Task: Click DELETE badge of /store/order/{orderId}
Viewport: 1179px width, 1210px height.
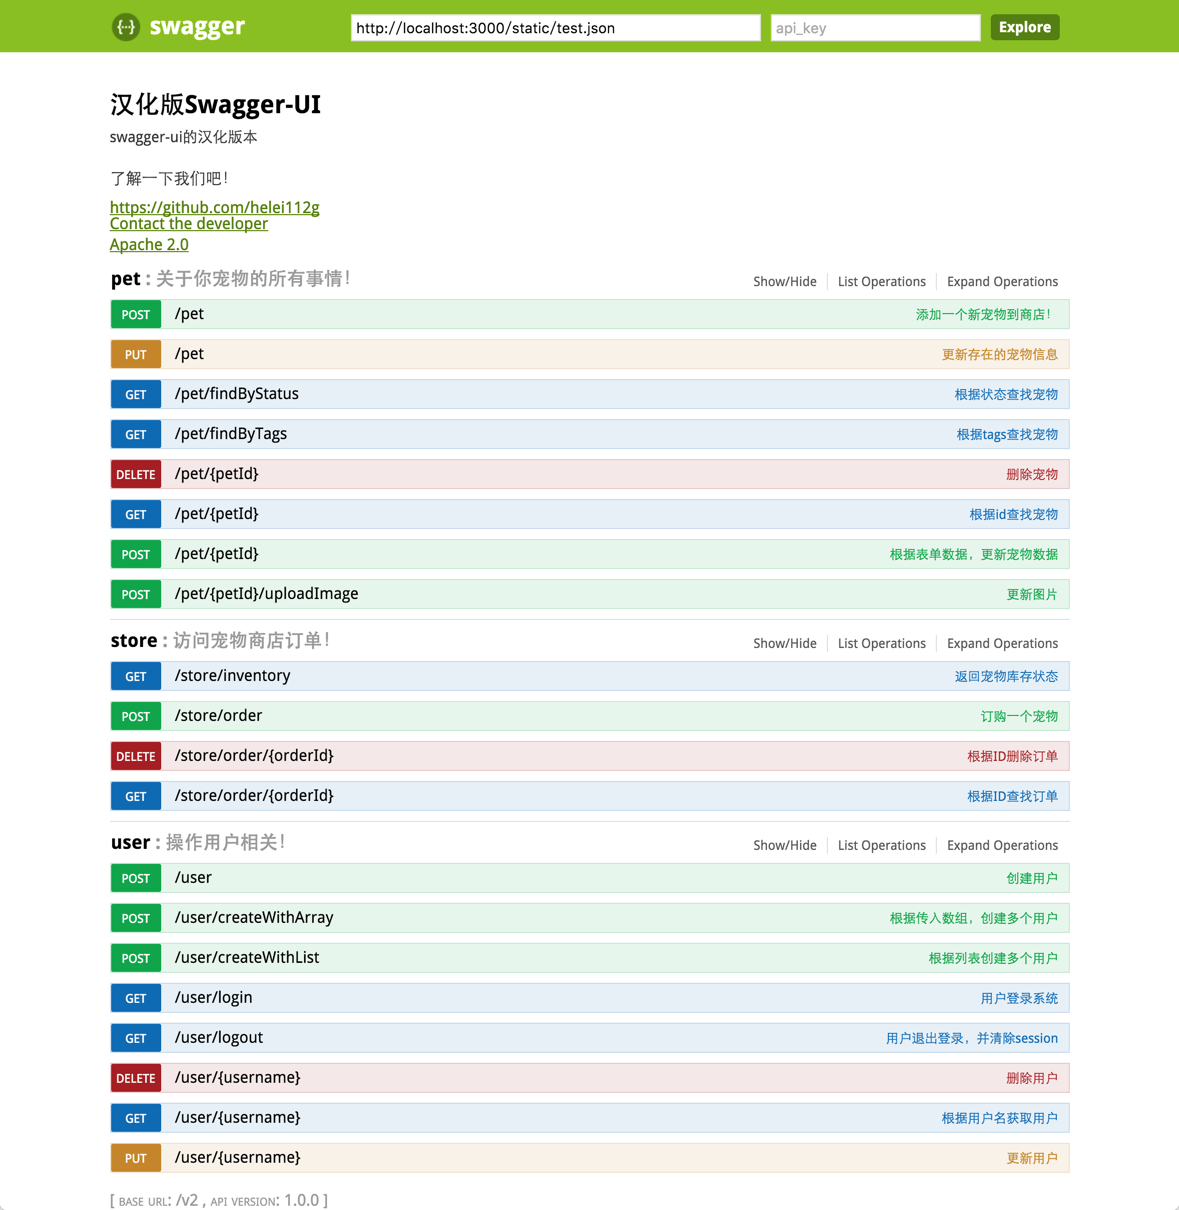Action: 136,756
